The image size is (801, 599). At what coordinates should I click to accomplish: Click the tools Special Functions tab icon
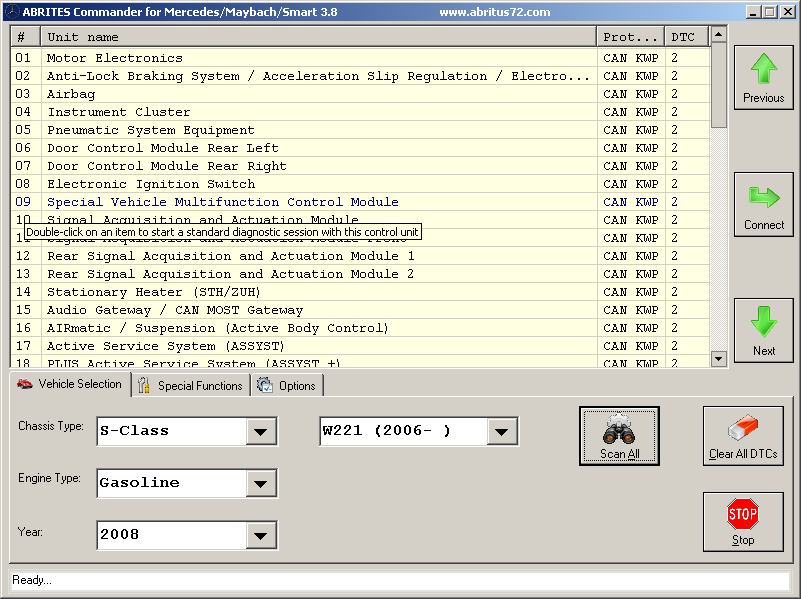[x=144, y=386]
